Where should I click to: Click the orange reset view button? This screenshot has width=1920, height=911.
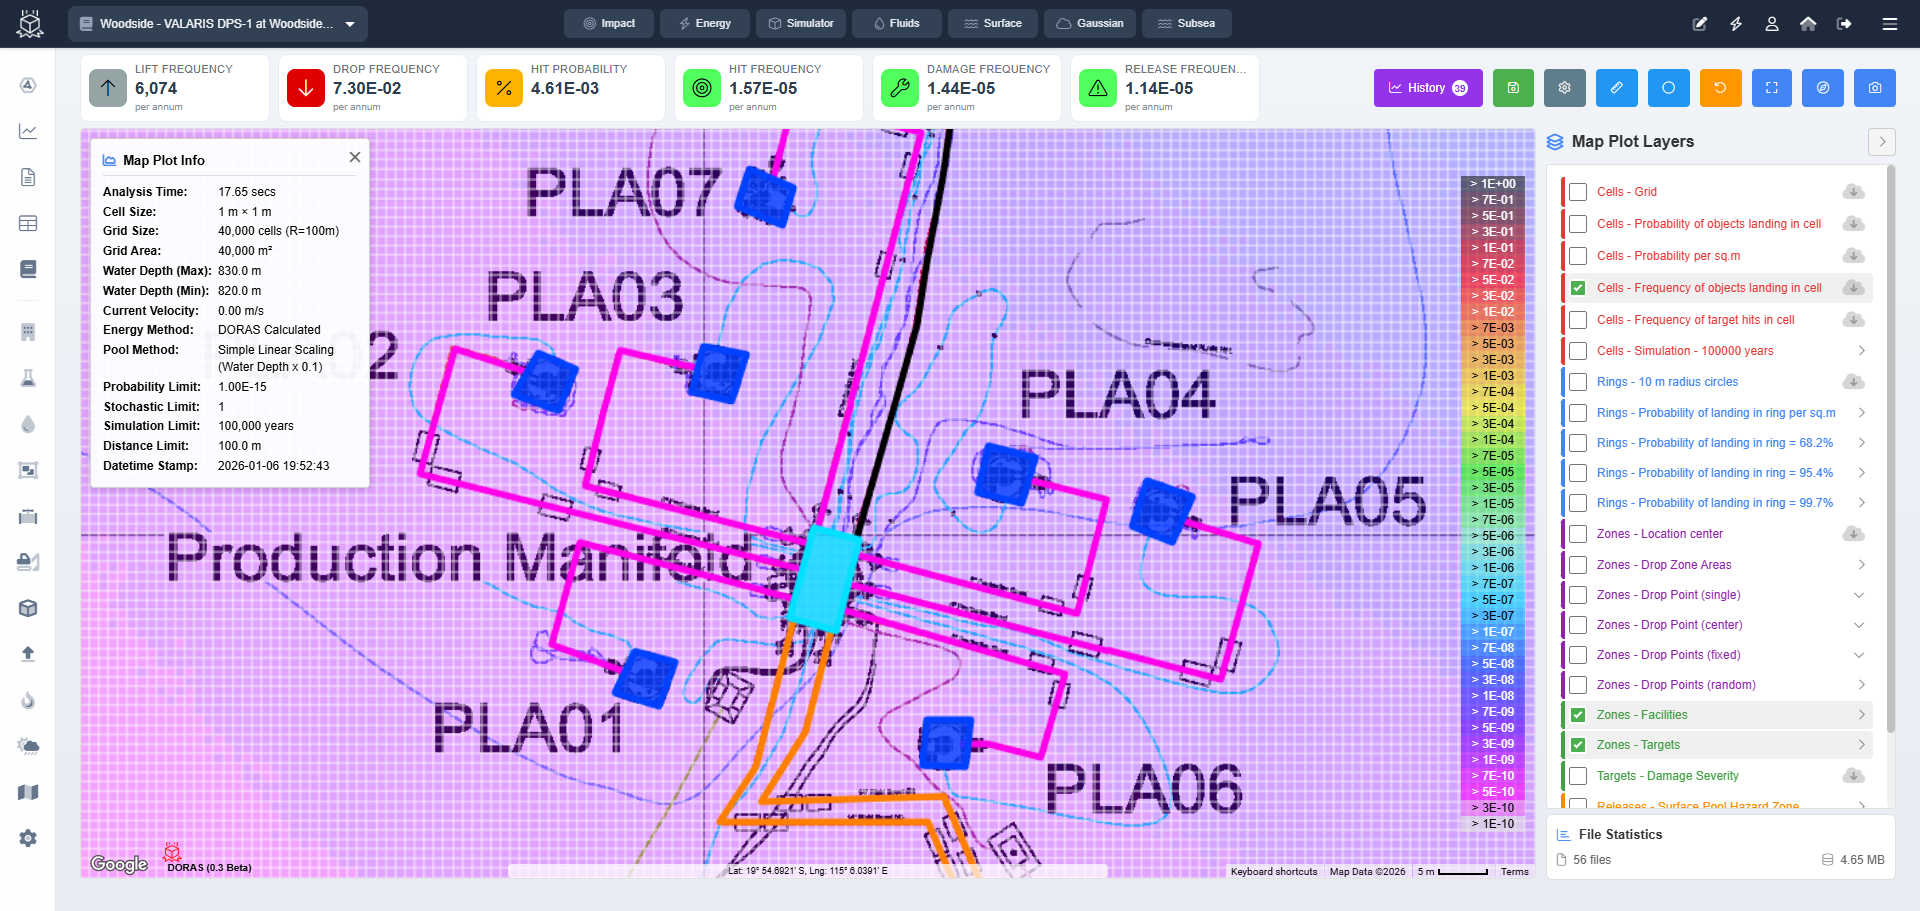pyautogui.click(x=1720, y=88)
